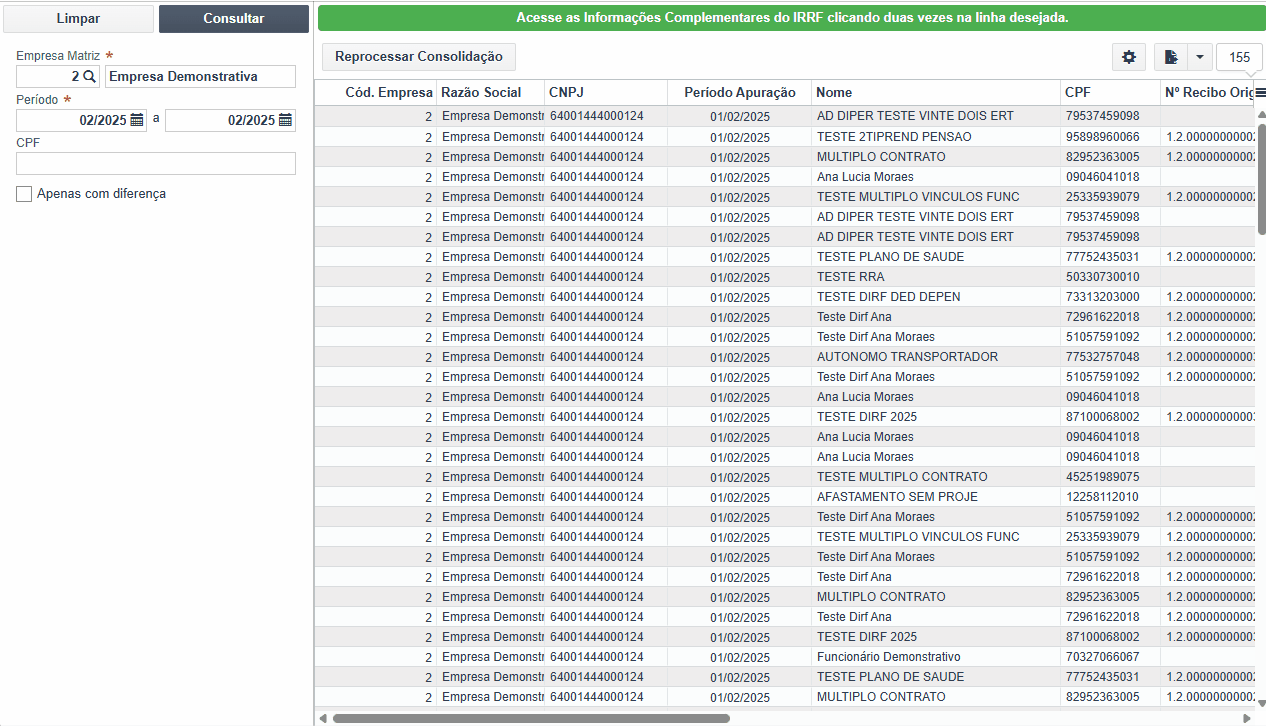Screen dimensions: 1266x726
Task: Open the grid column menu icon
Action: 1260,92
